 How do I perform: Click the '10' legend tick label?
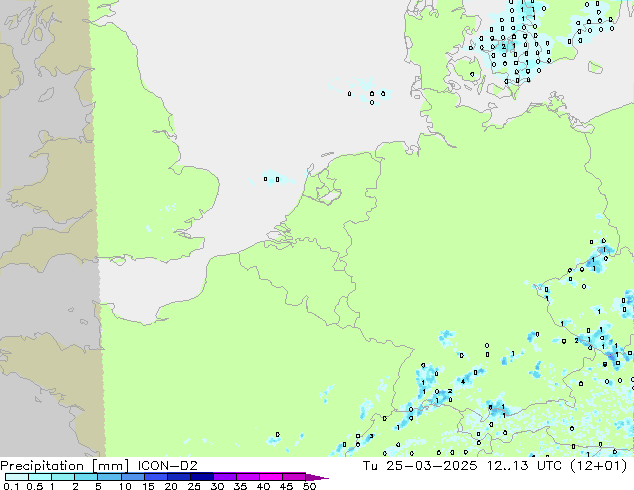click(125, 486)
